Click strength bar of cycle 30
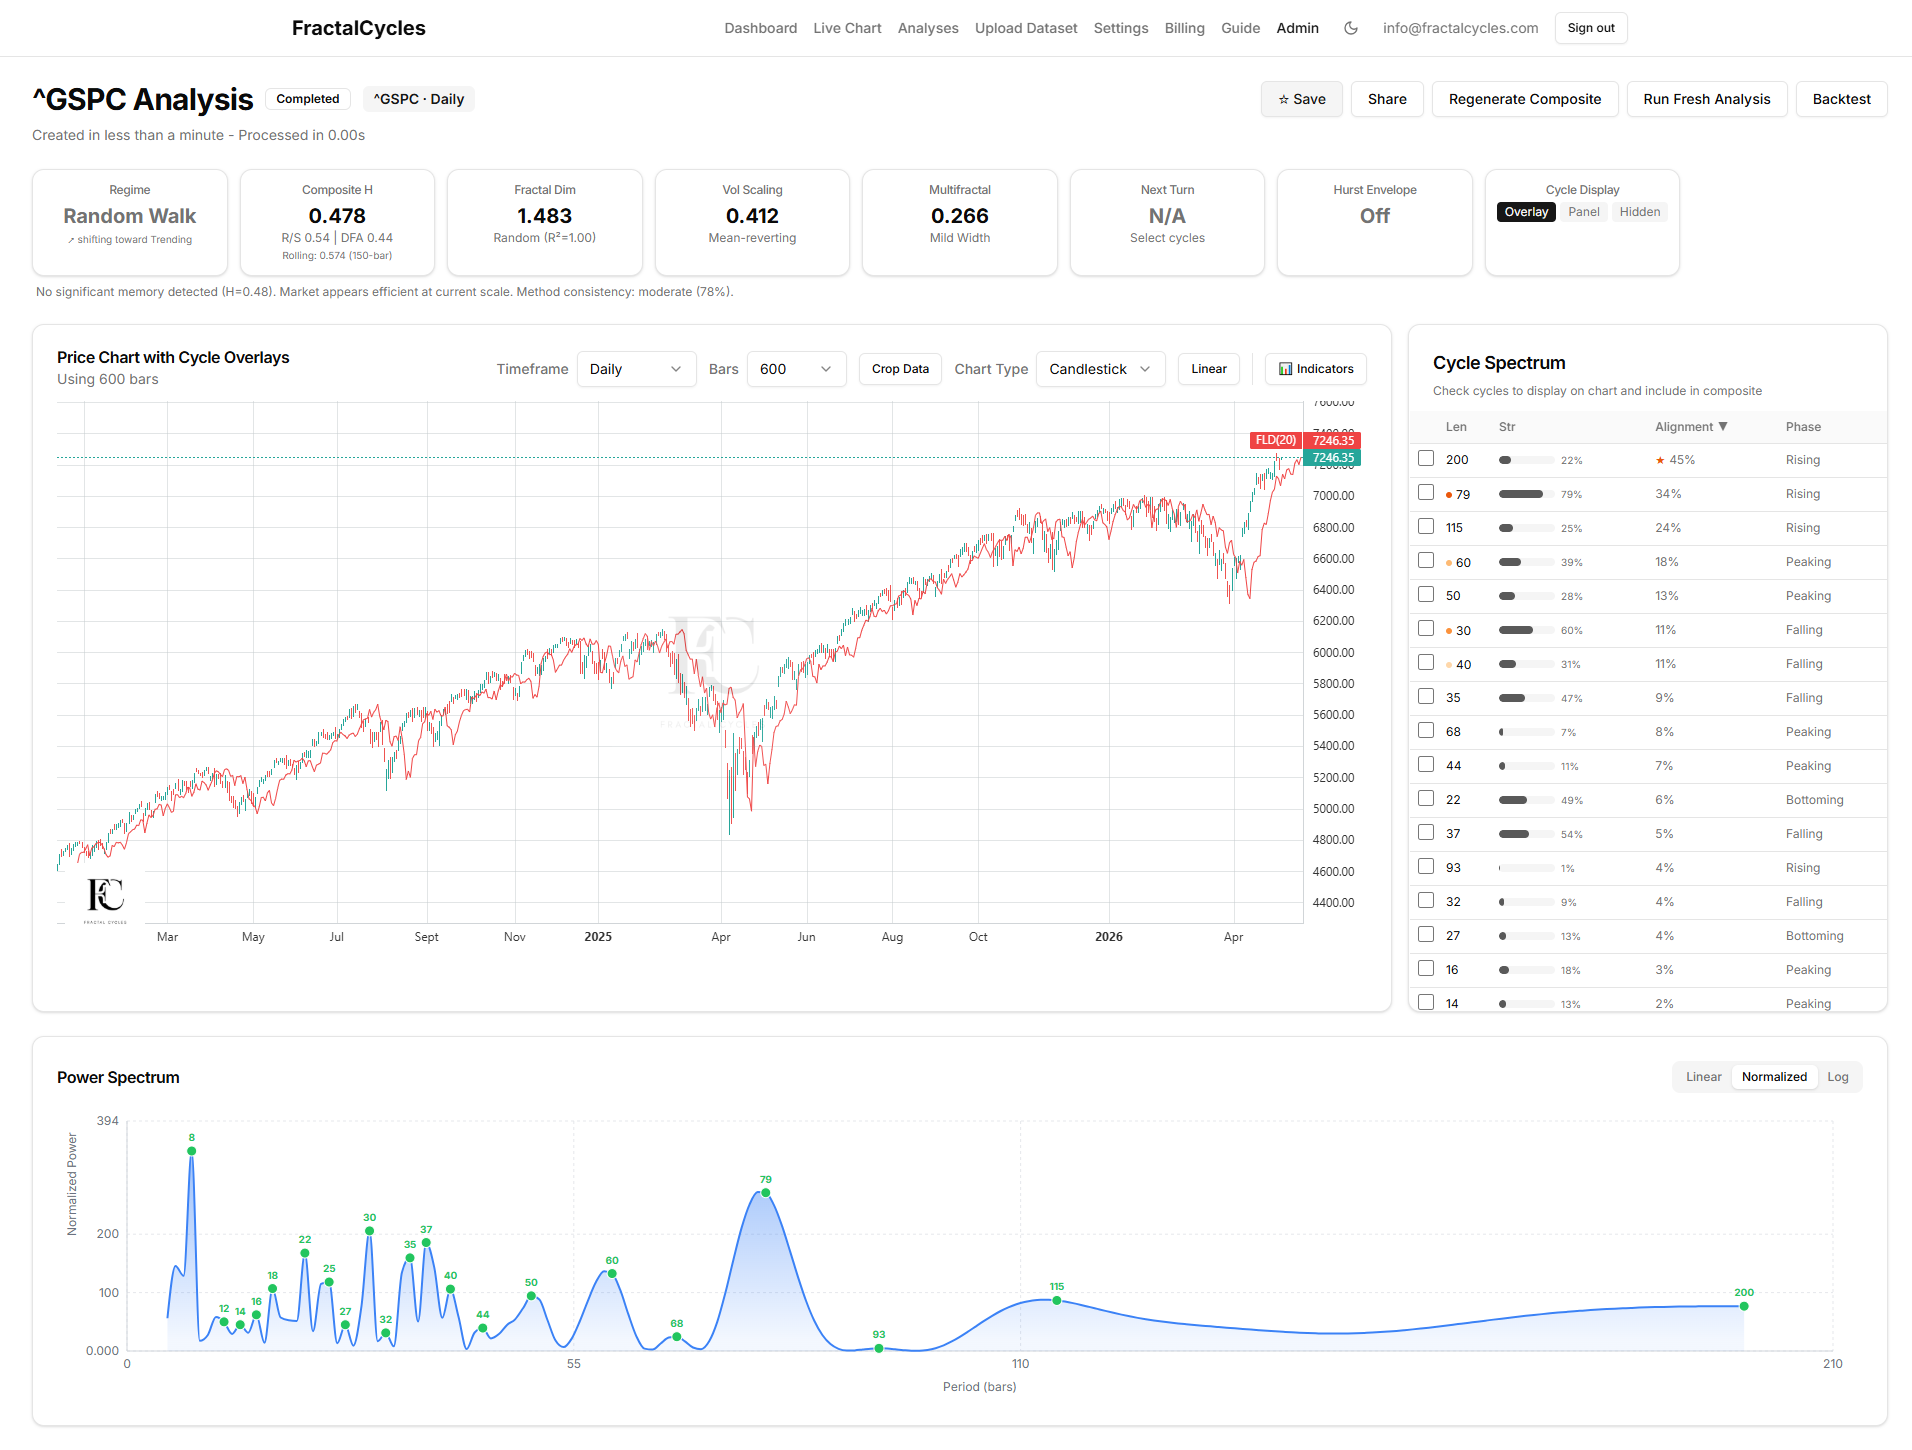The height and width of the screenshot is (1450, 1912). 1526,630
